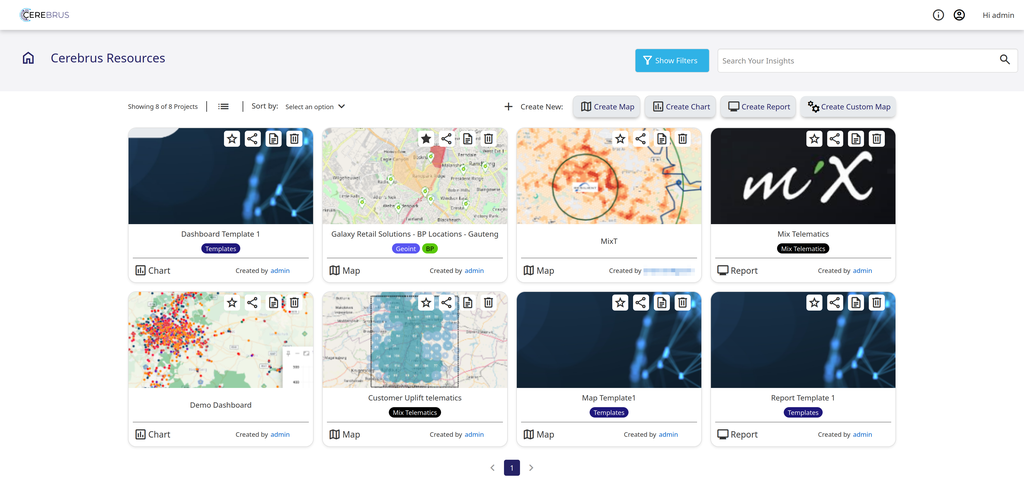Favorite the Mix Telematics report card
The image size is (1024, 480).
point(814,138)
